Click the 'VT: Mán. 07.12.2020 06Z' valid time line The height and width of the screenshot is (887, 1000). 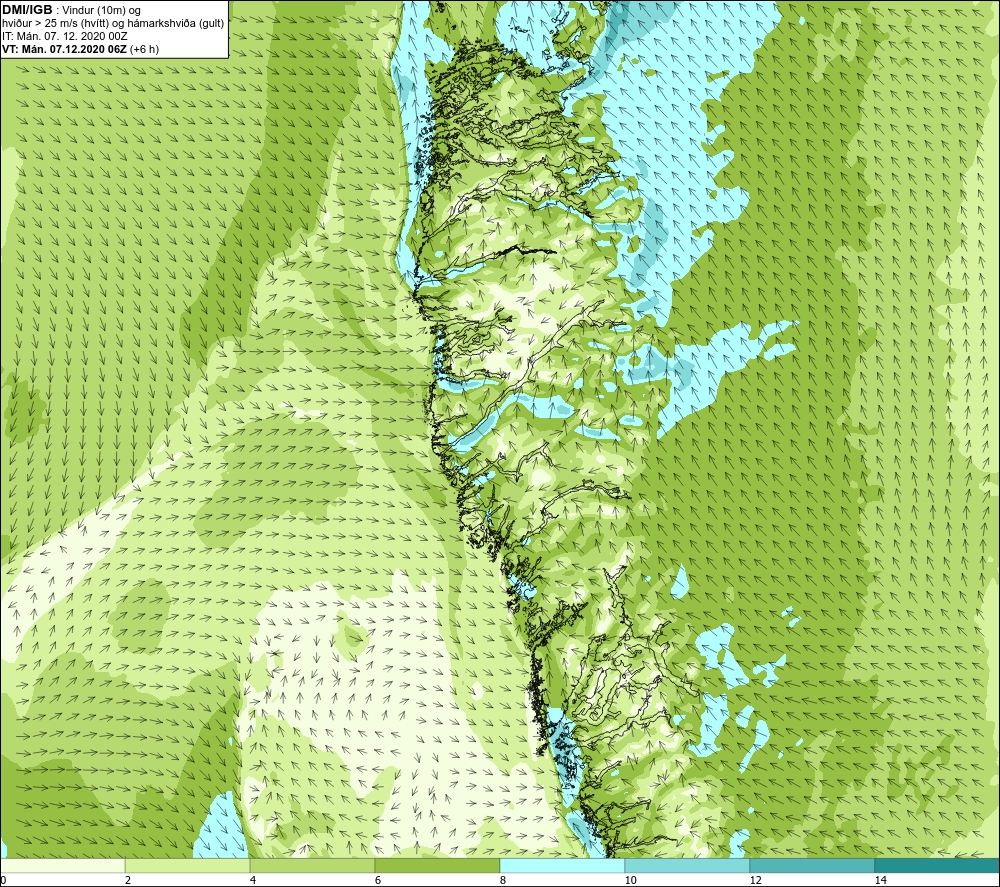coord(80,49)
